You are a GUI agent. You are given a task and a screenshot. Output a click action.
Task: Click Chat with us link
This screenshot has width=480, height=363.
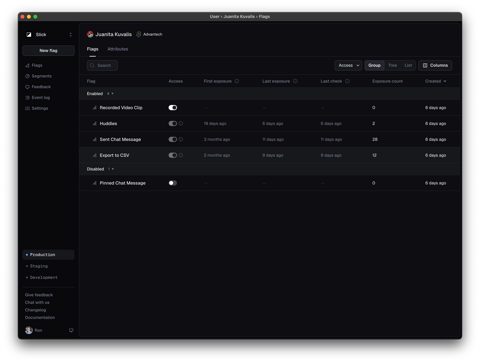(37, 303)
